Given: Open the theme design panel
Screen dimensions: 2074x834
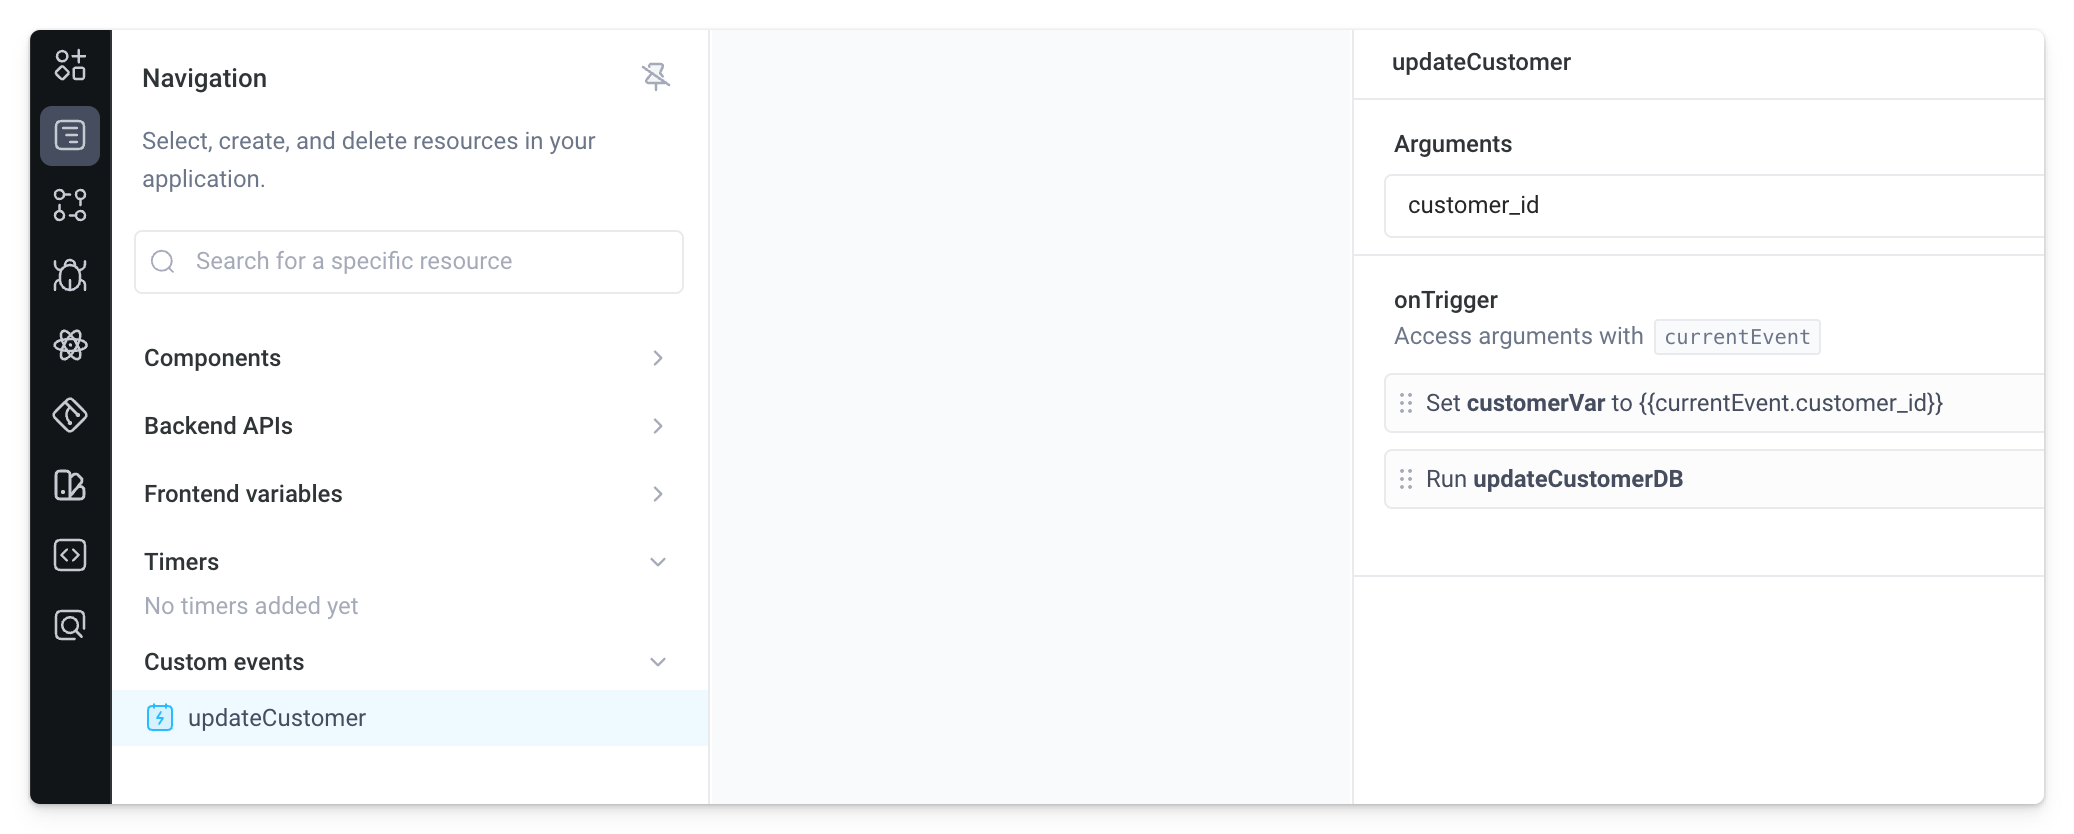Looking at the screenshot, I should [69, 485].
